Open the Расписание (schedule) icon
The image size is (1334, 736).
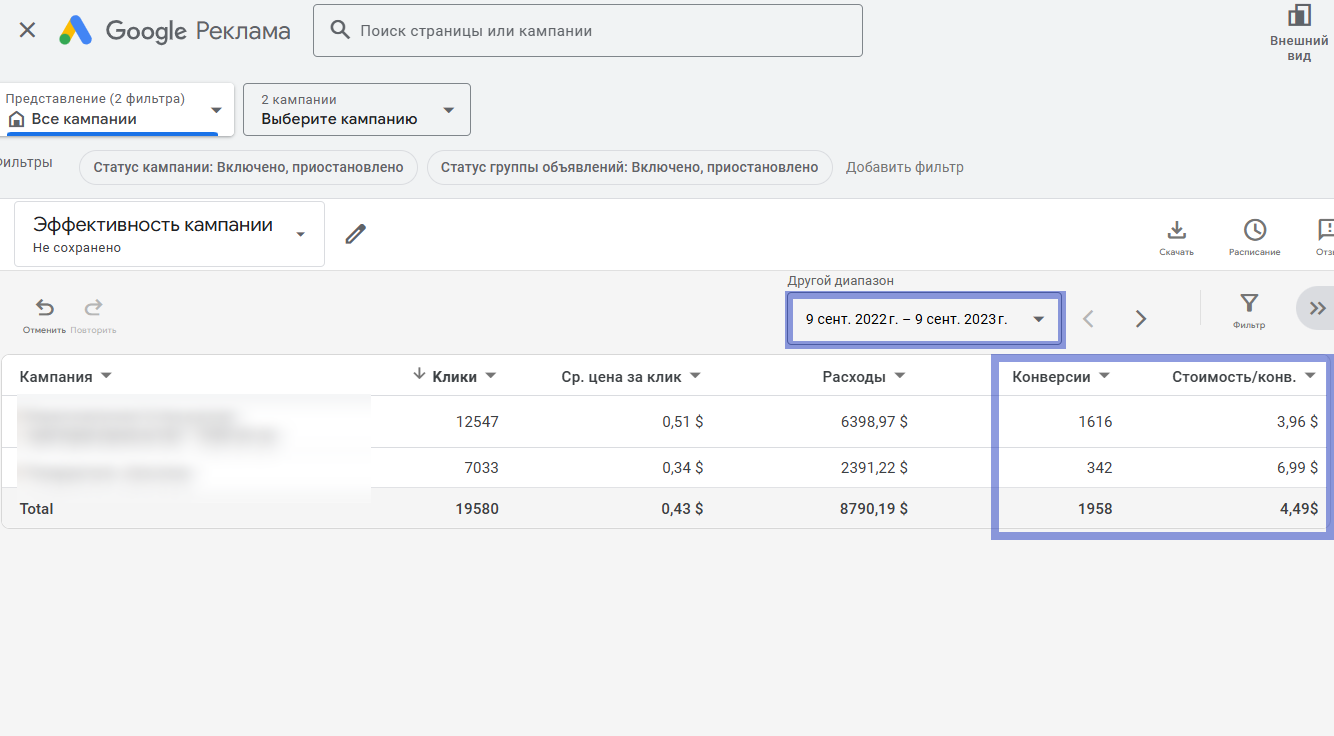[x=1254, y=230]
